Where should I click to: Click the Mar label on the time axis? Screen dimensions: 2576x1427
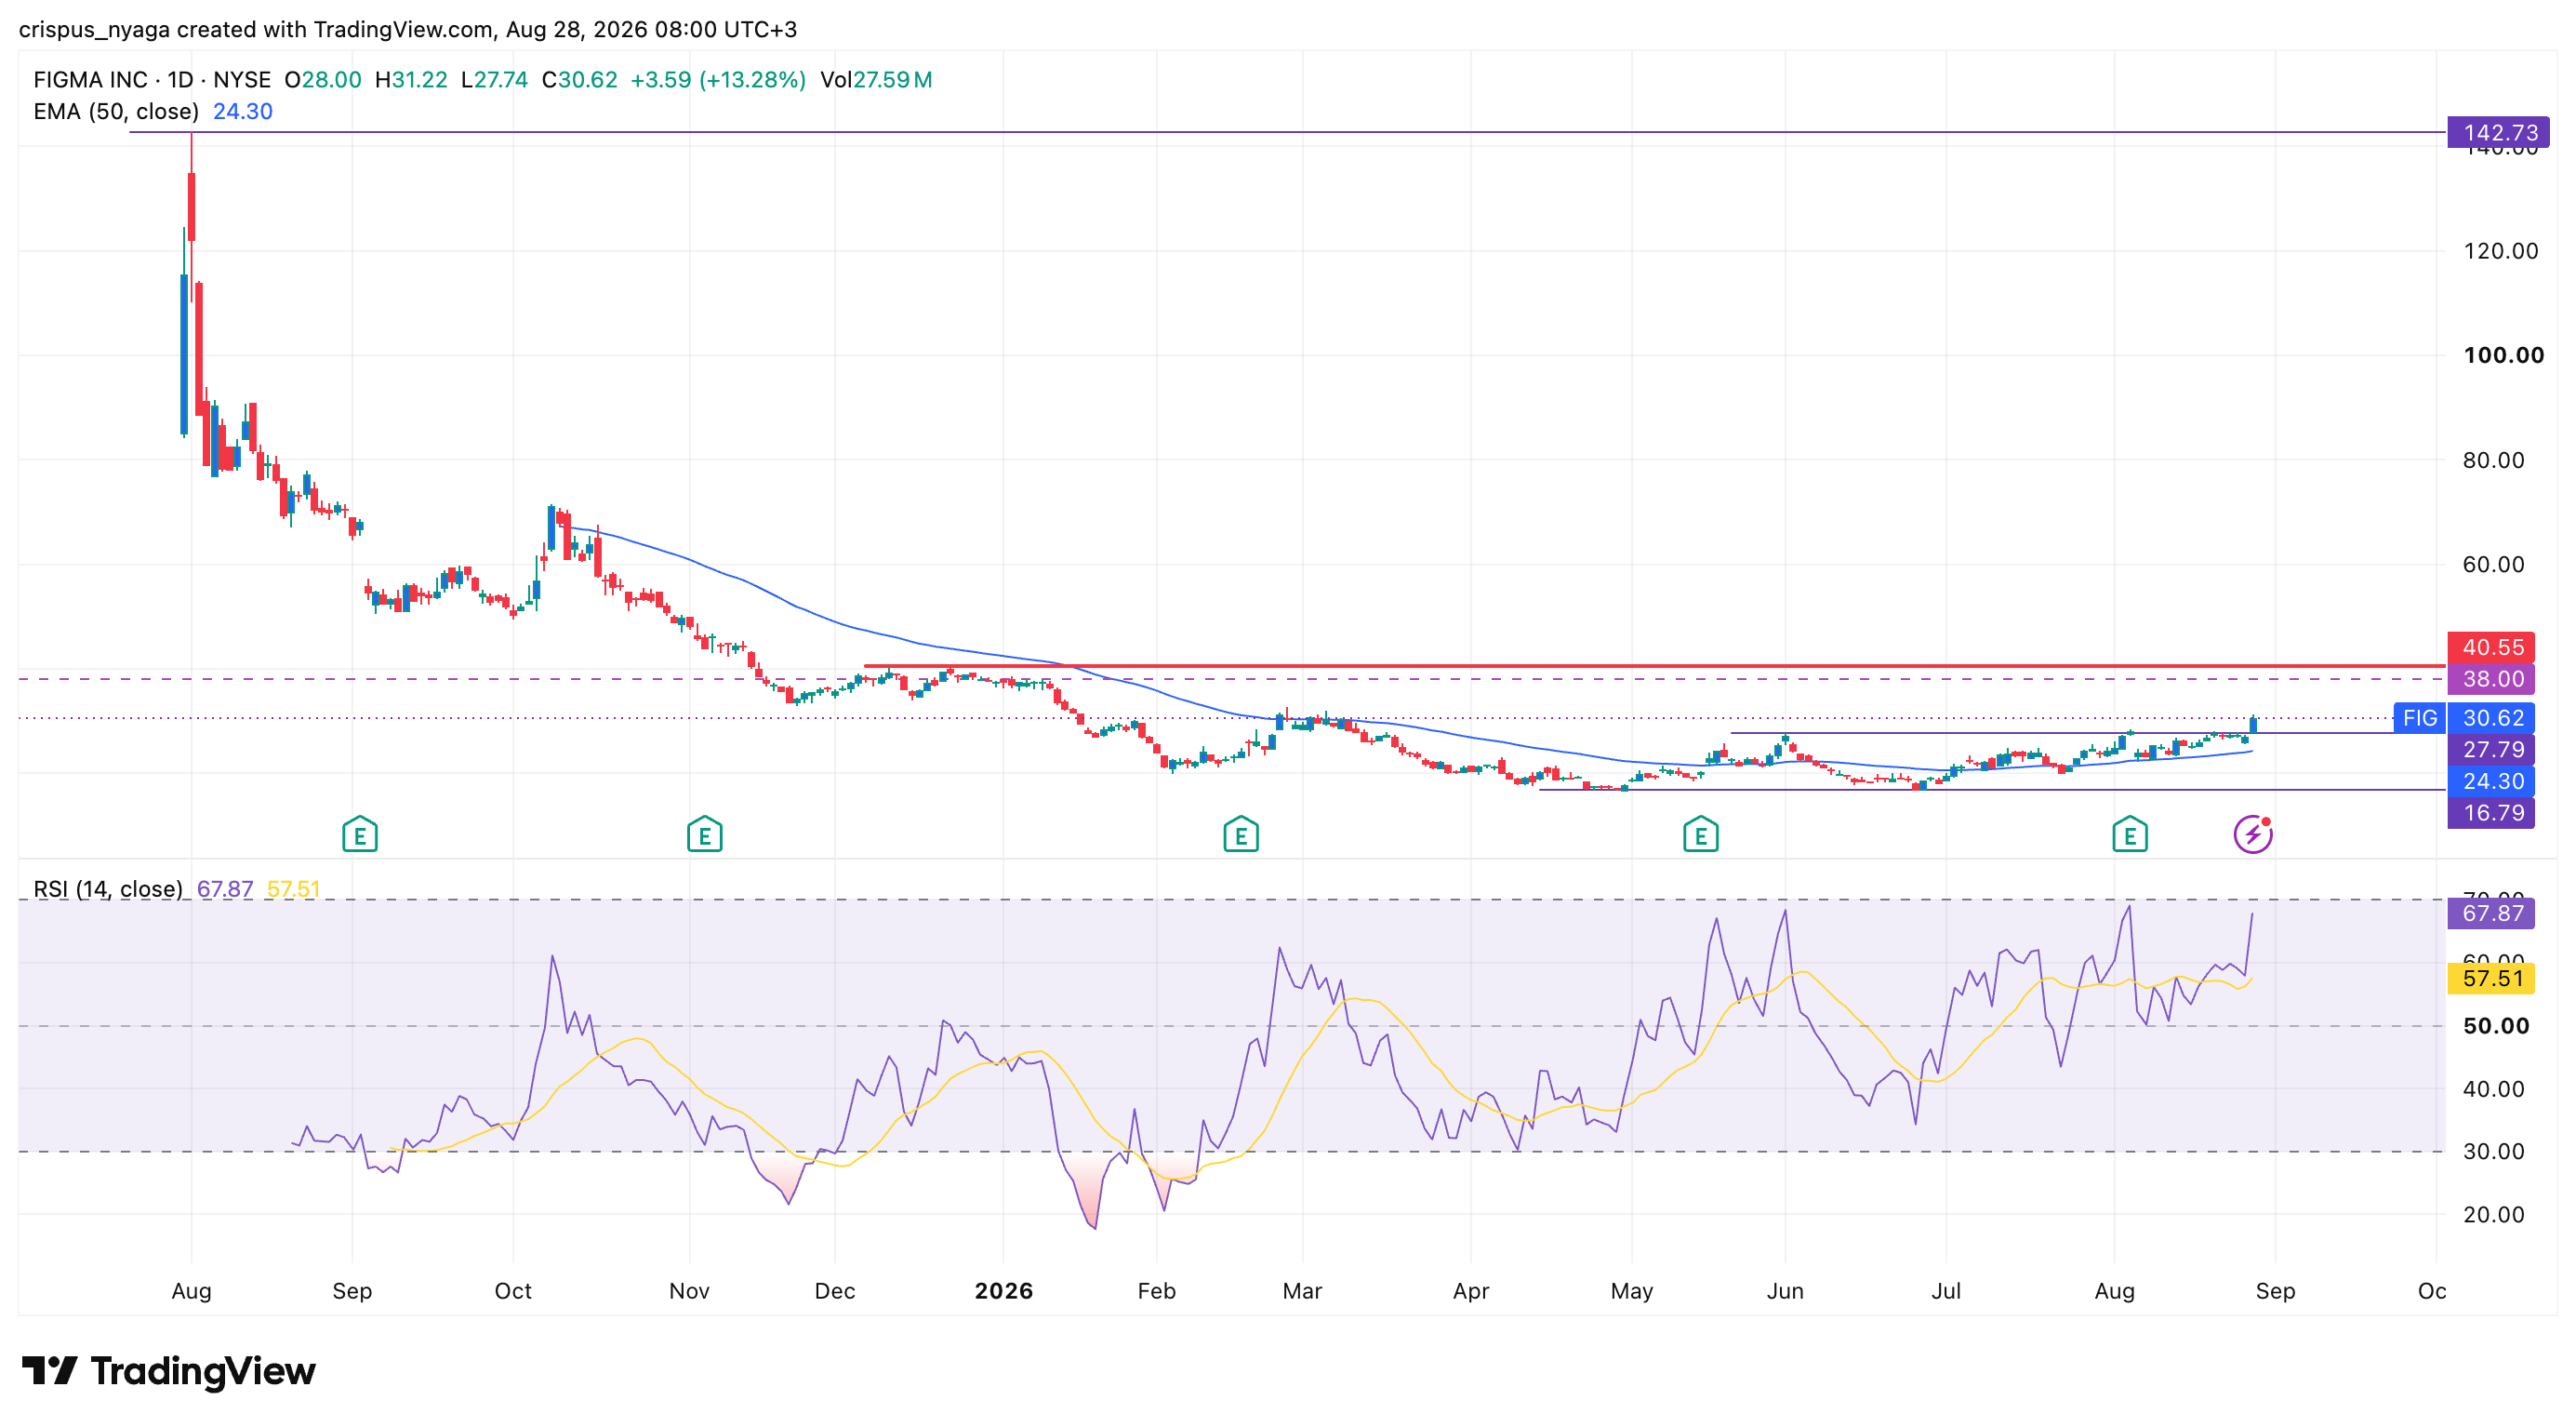(1302, 1291)
